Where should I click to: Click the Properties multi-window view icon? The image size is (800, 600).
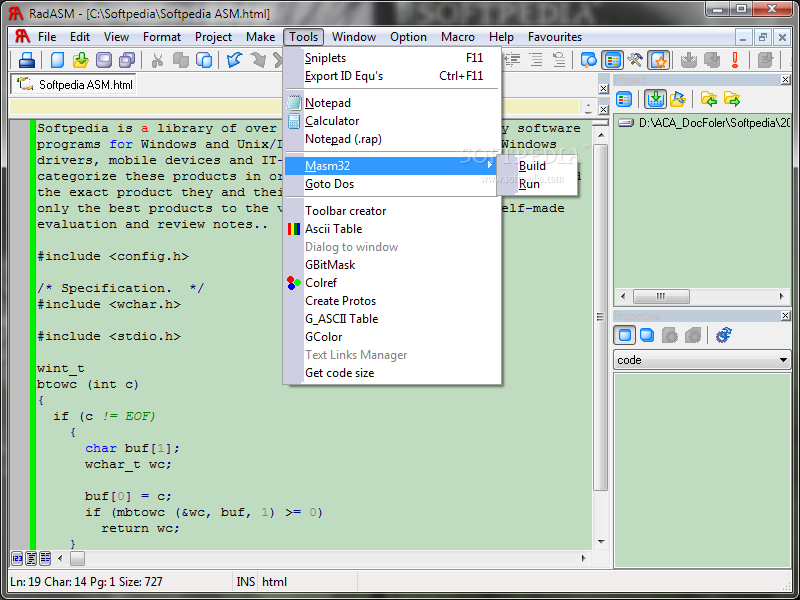[647, 335]
